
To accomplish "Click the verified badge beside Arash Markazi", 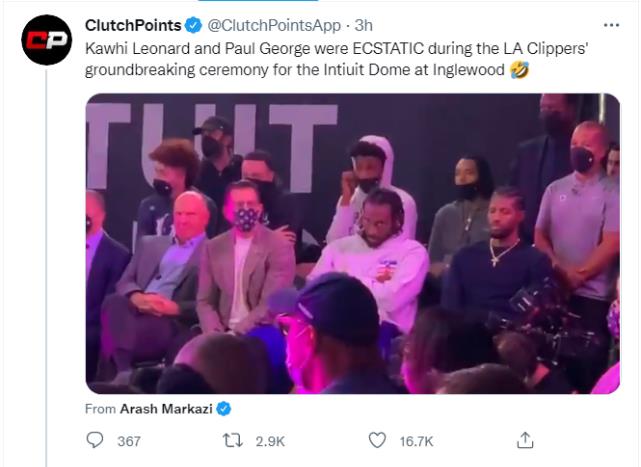I will 225,408.
